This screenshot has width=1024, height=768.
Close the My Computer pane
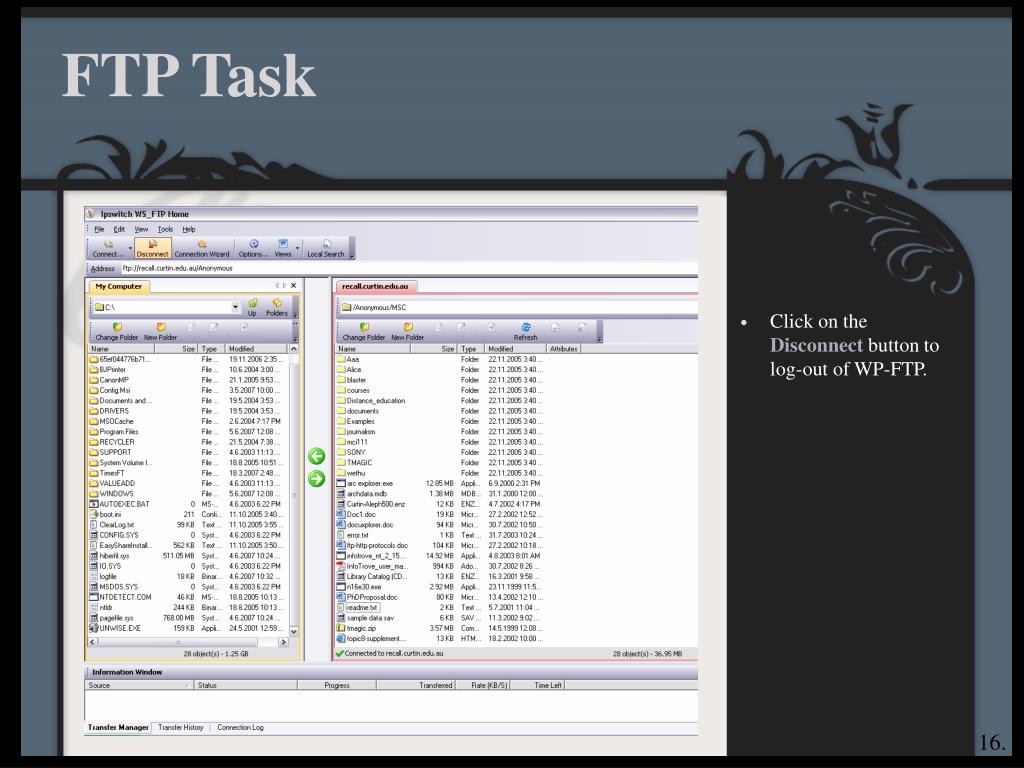(x=293, y=285)
